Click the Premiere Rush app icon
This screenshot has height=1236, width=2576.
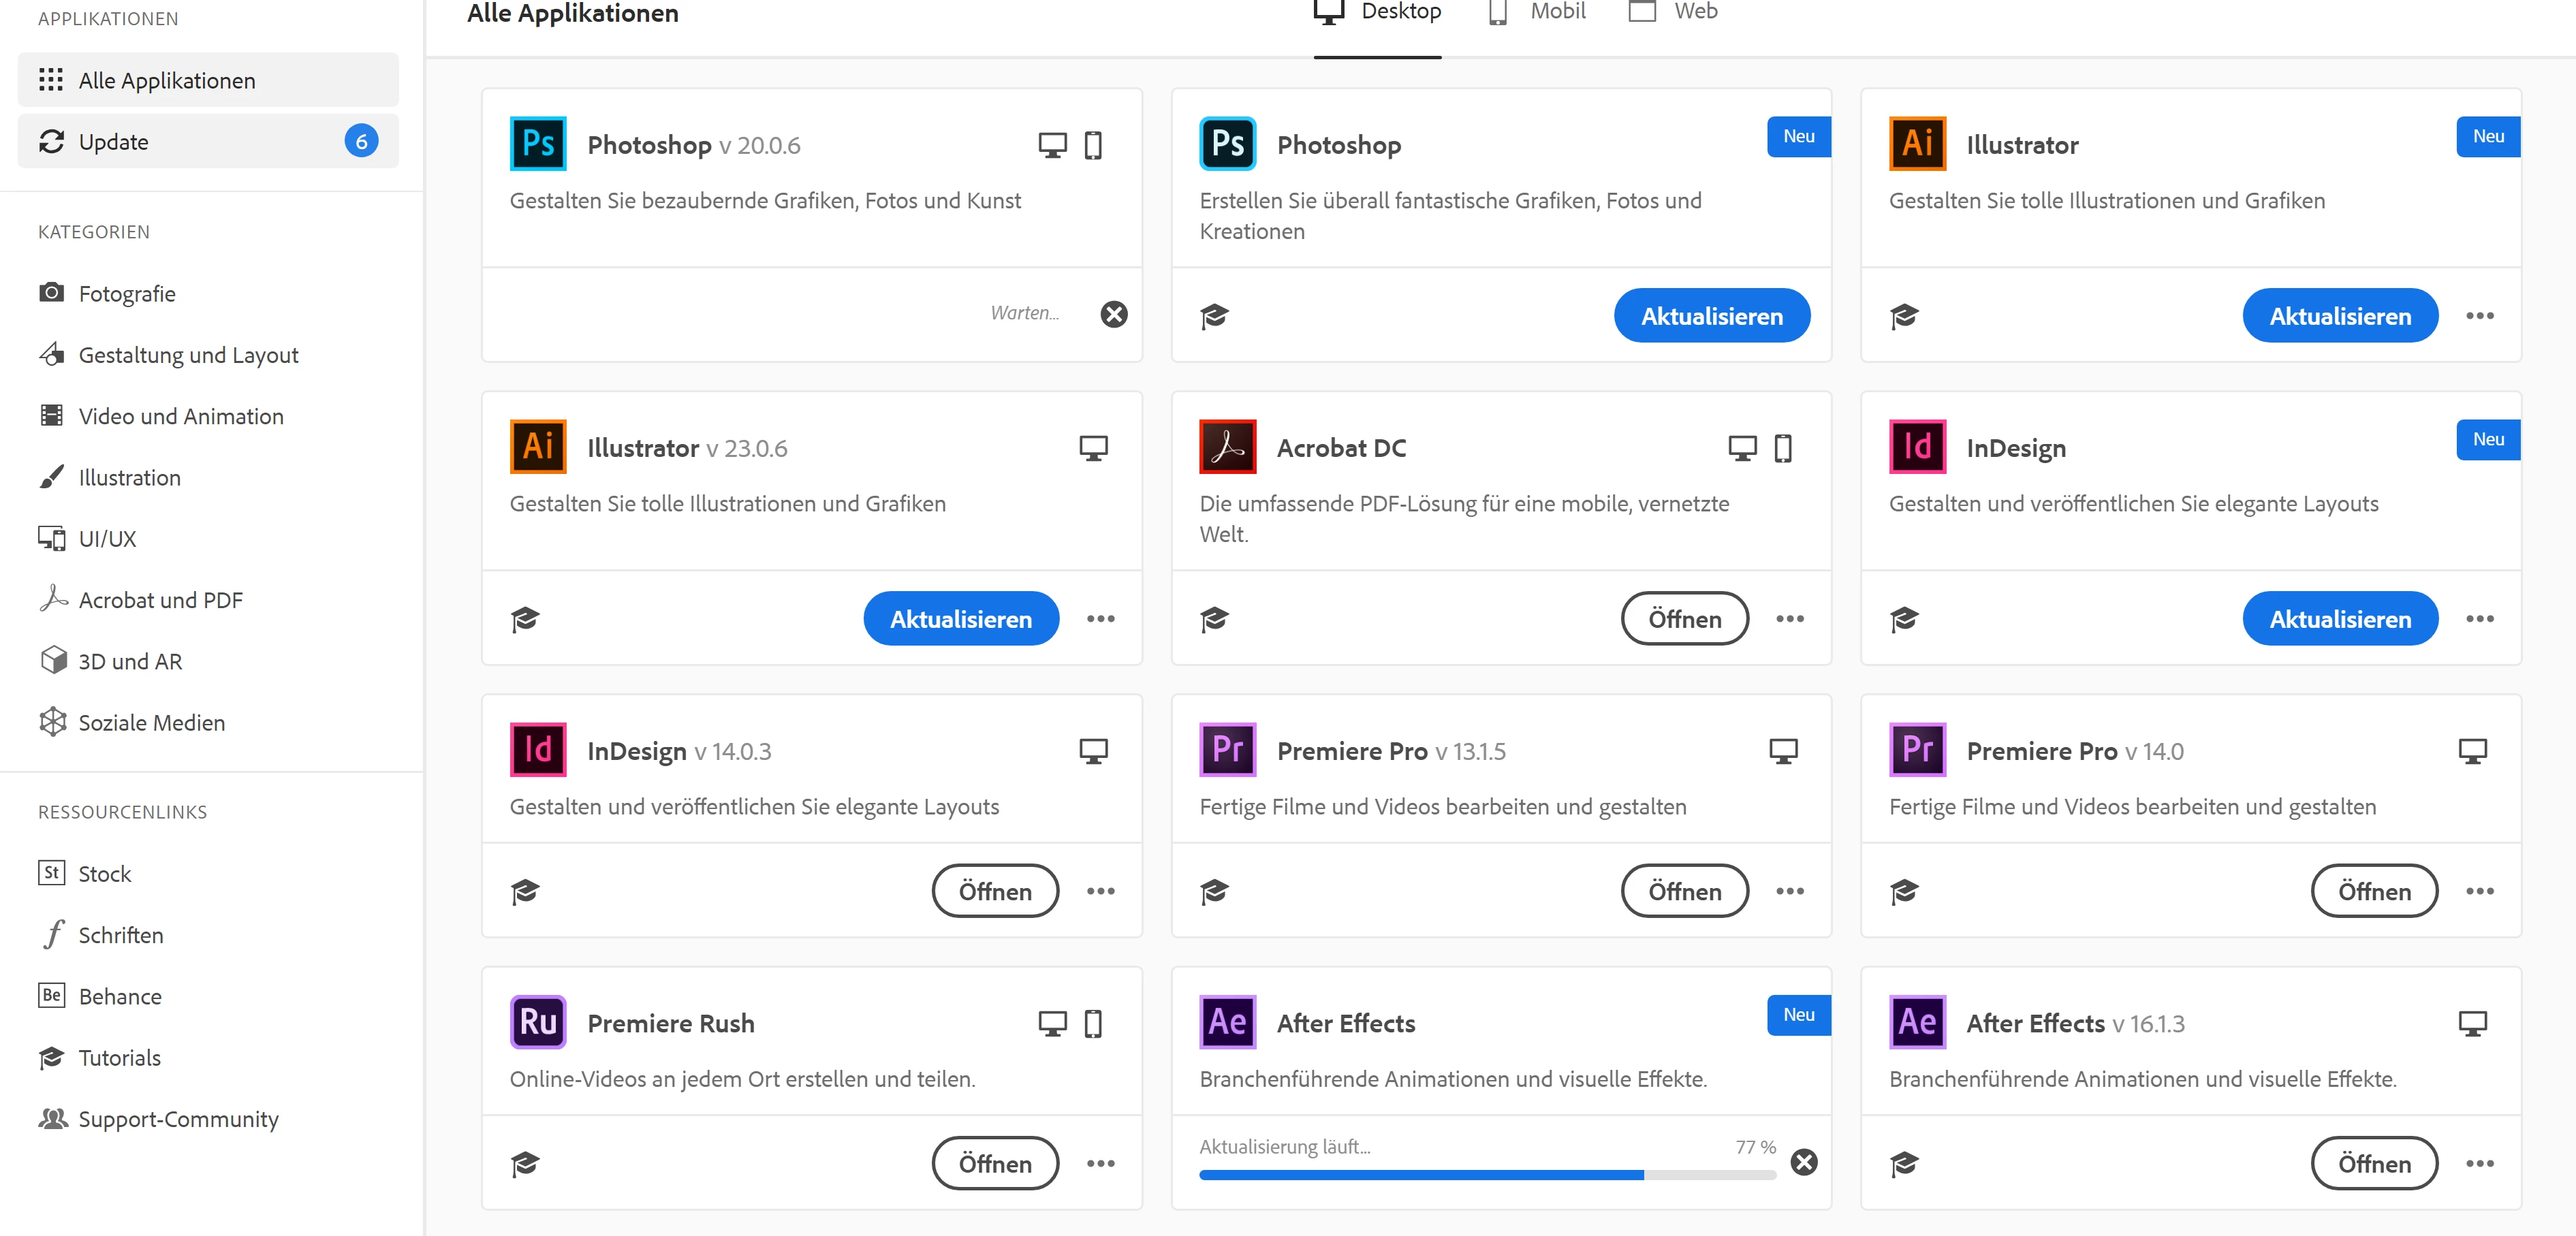tap(538, 1022)
